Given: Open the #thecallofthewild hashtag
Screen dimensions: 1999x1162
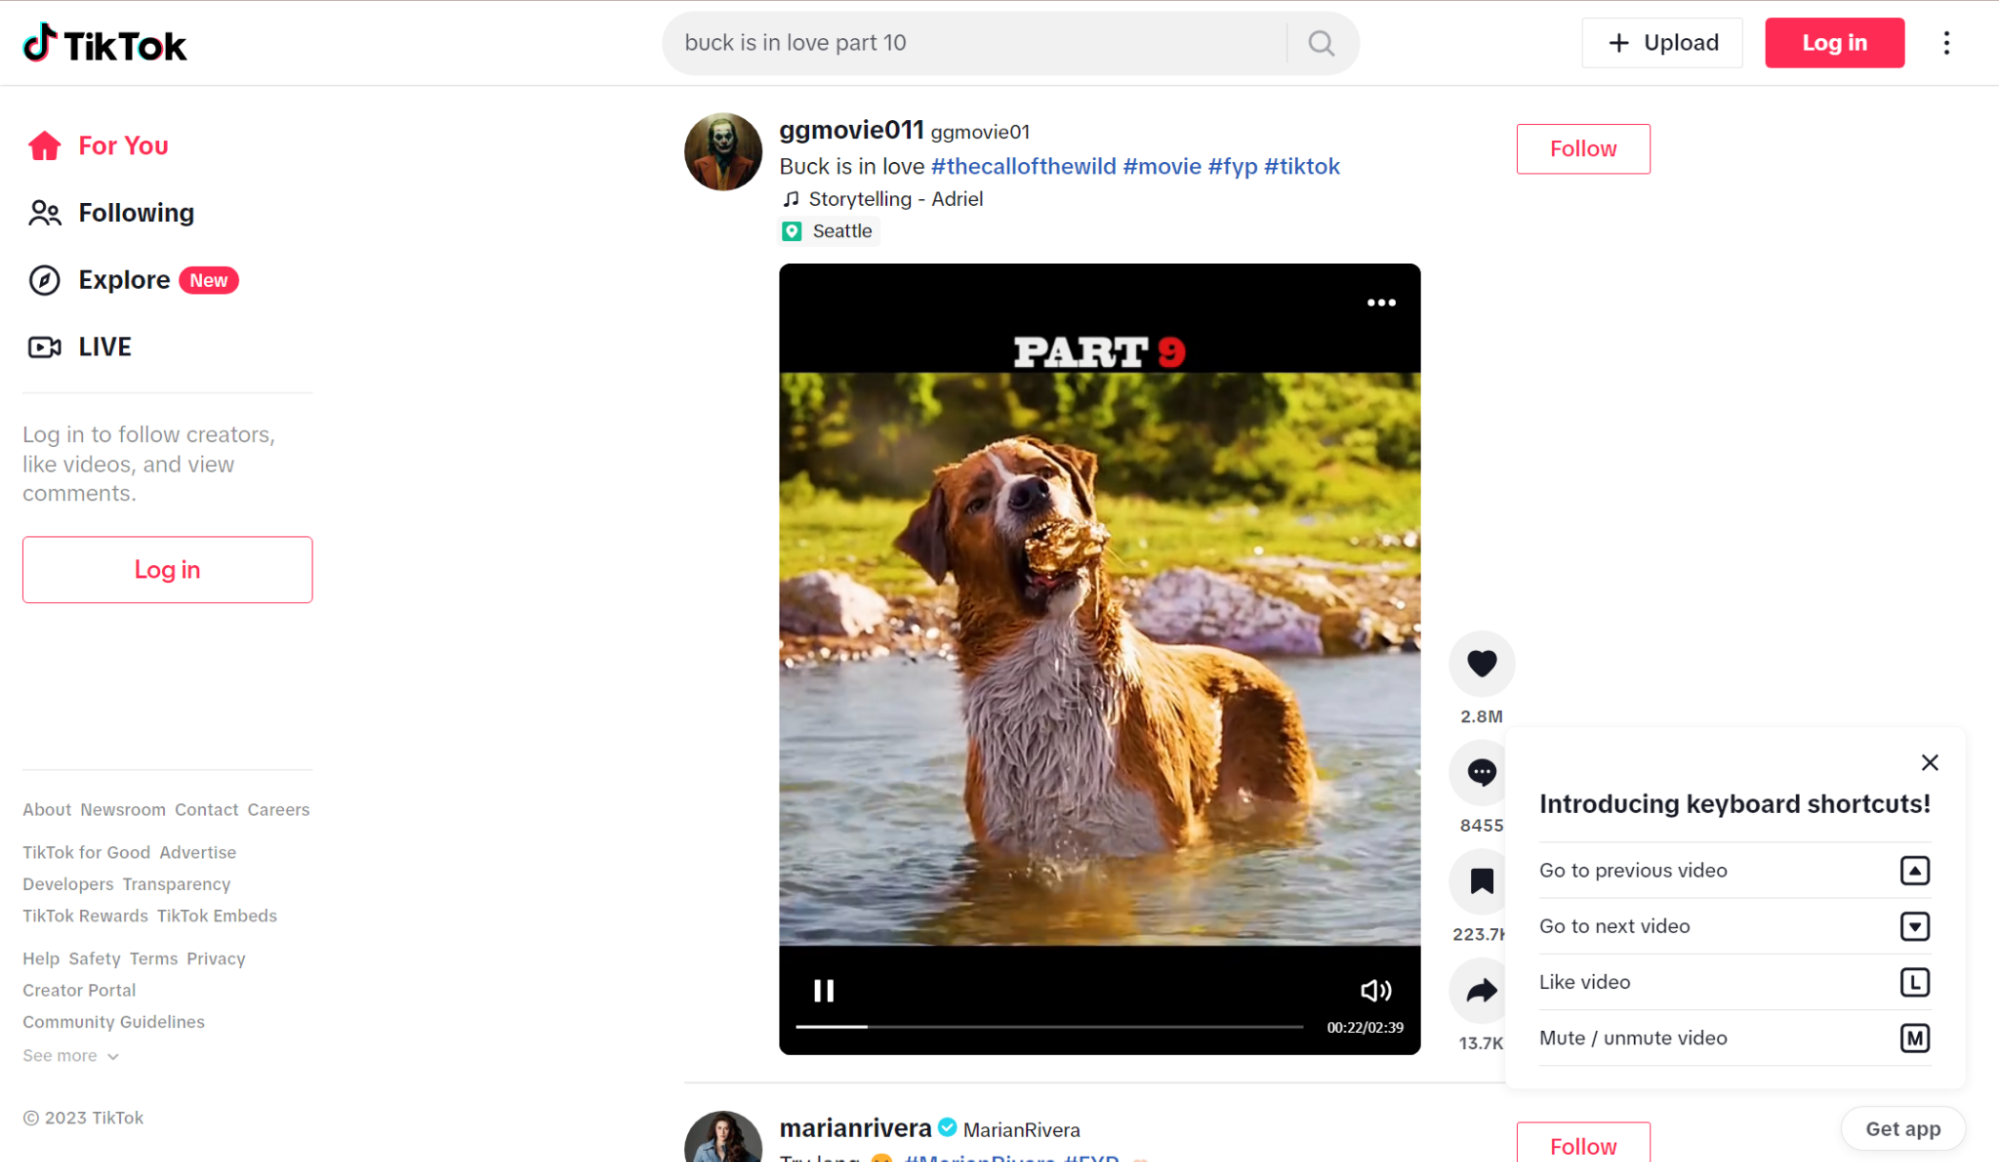Looking at the screenshot, I should (x=1023, y=167).
